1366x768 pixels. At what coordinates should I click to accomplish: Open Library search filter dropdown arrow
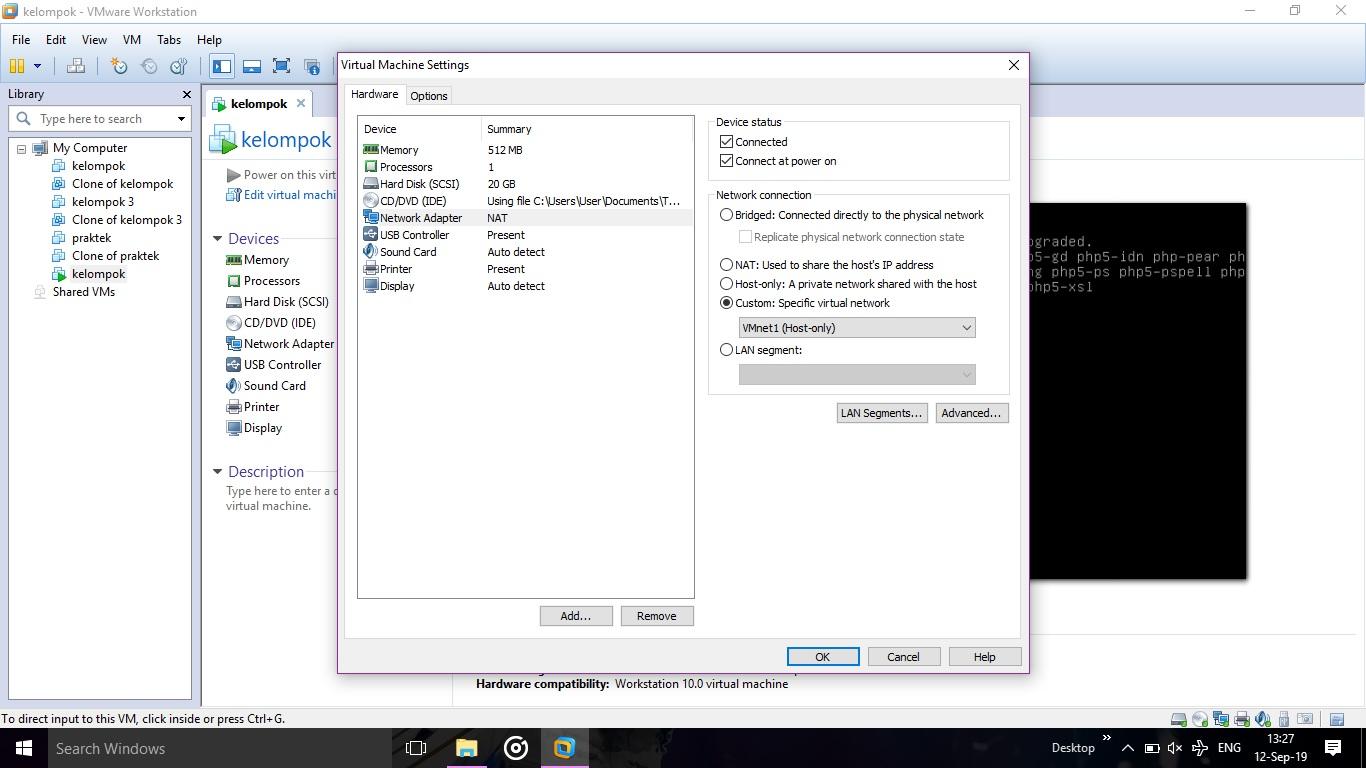[181, 119]
